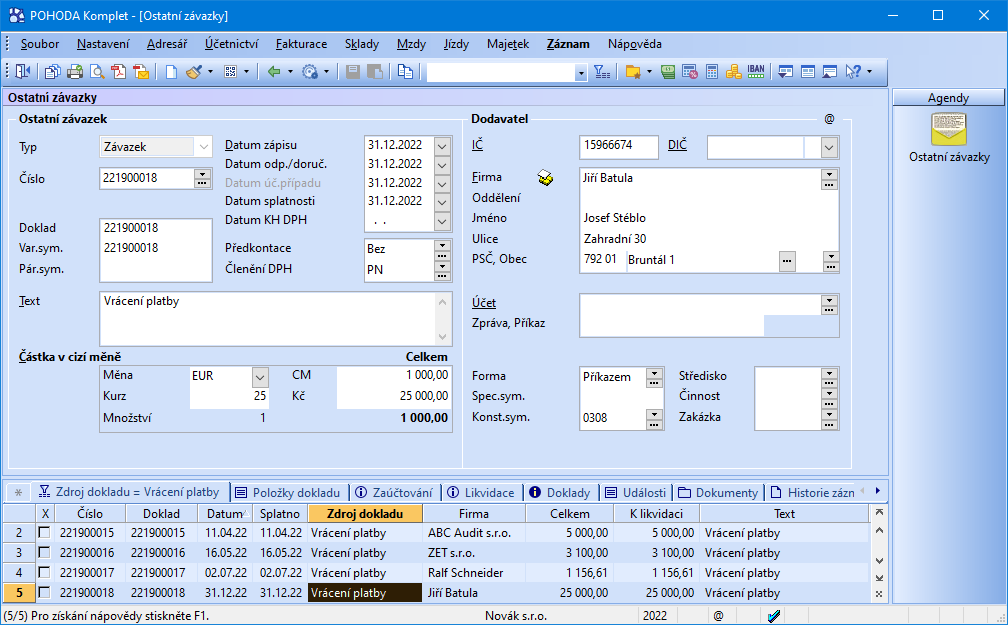Click the blue checkmark icon in status bar
The height and width of the screenshot is (625, 1008).
click(774, 616)
